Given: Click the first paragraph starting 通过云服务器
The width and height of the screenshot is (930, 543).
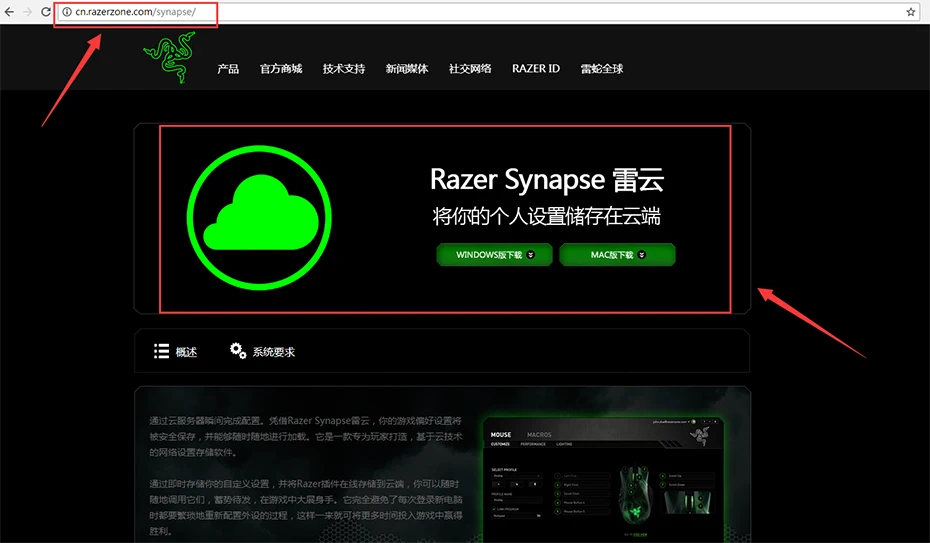Looking at the screenshot, I should pyautogui.click(x=305, y=436).
